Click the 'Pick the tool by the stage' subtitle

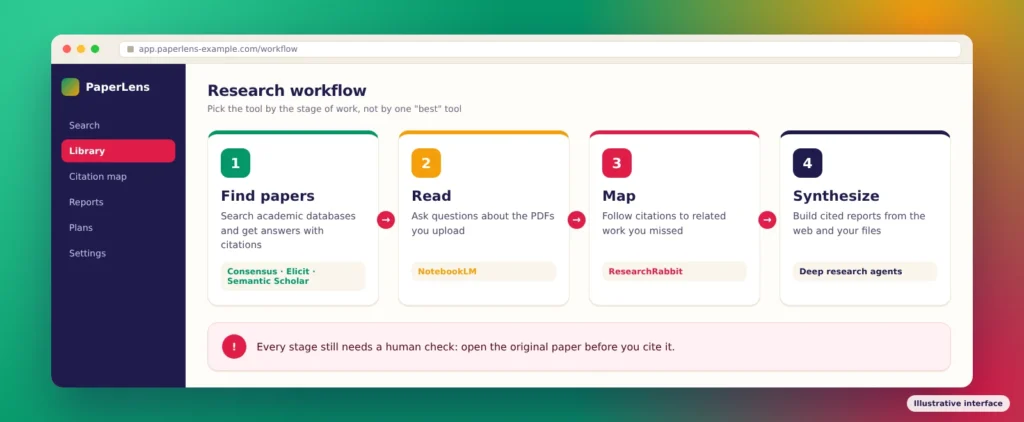[x=334, y=108]
